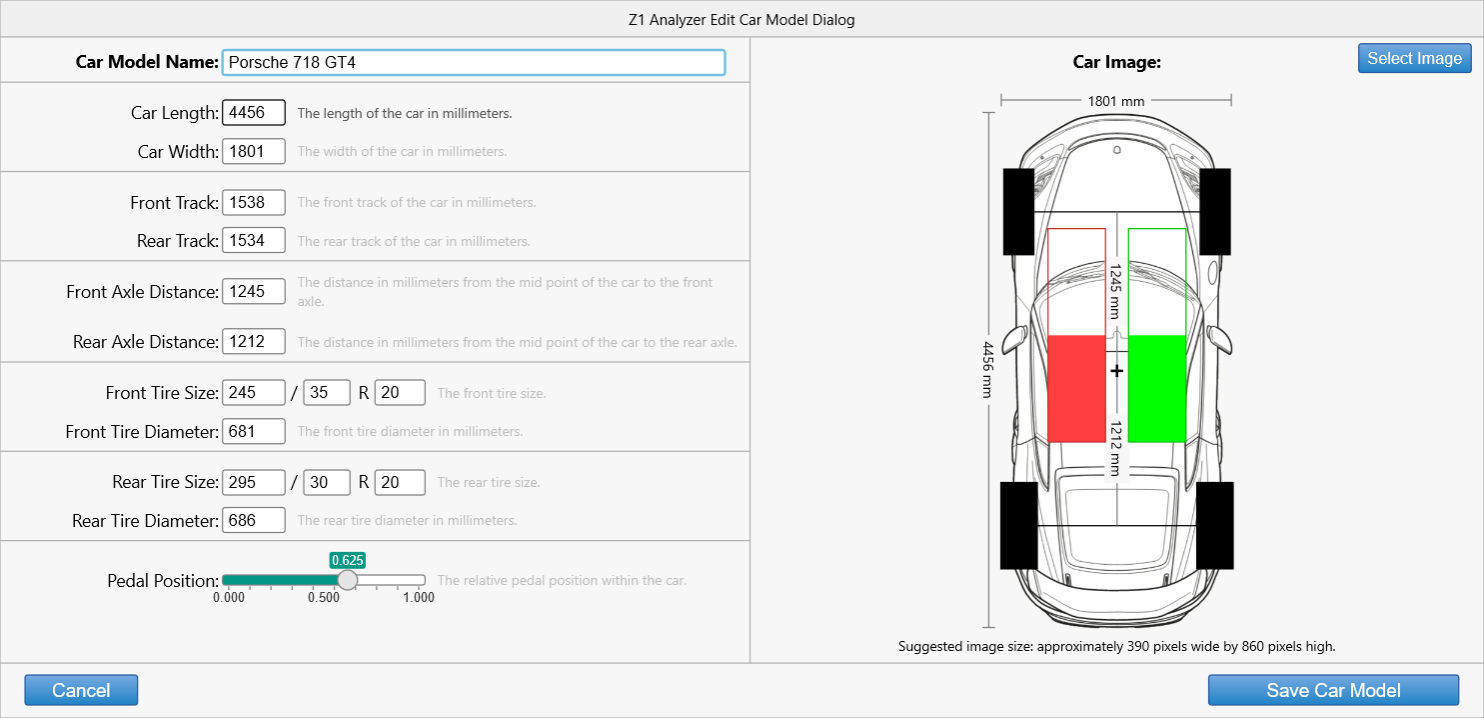Screen dimensions: 1484x718
Task: Click the Save Car Model button
Action: tap(1333, 690)
